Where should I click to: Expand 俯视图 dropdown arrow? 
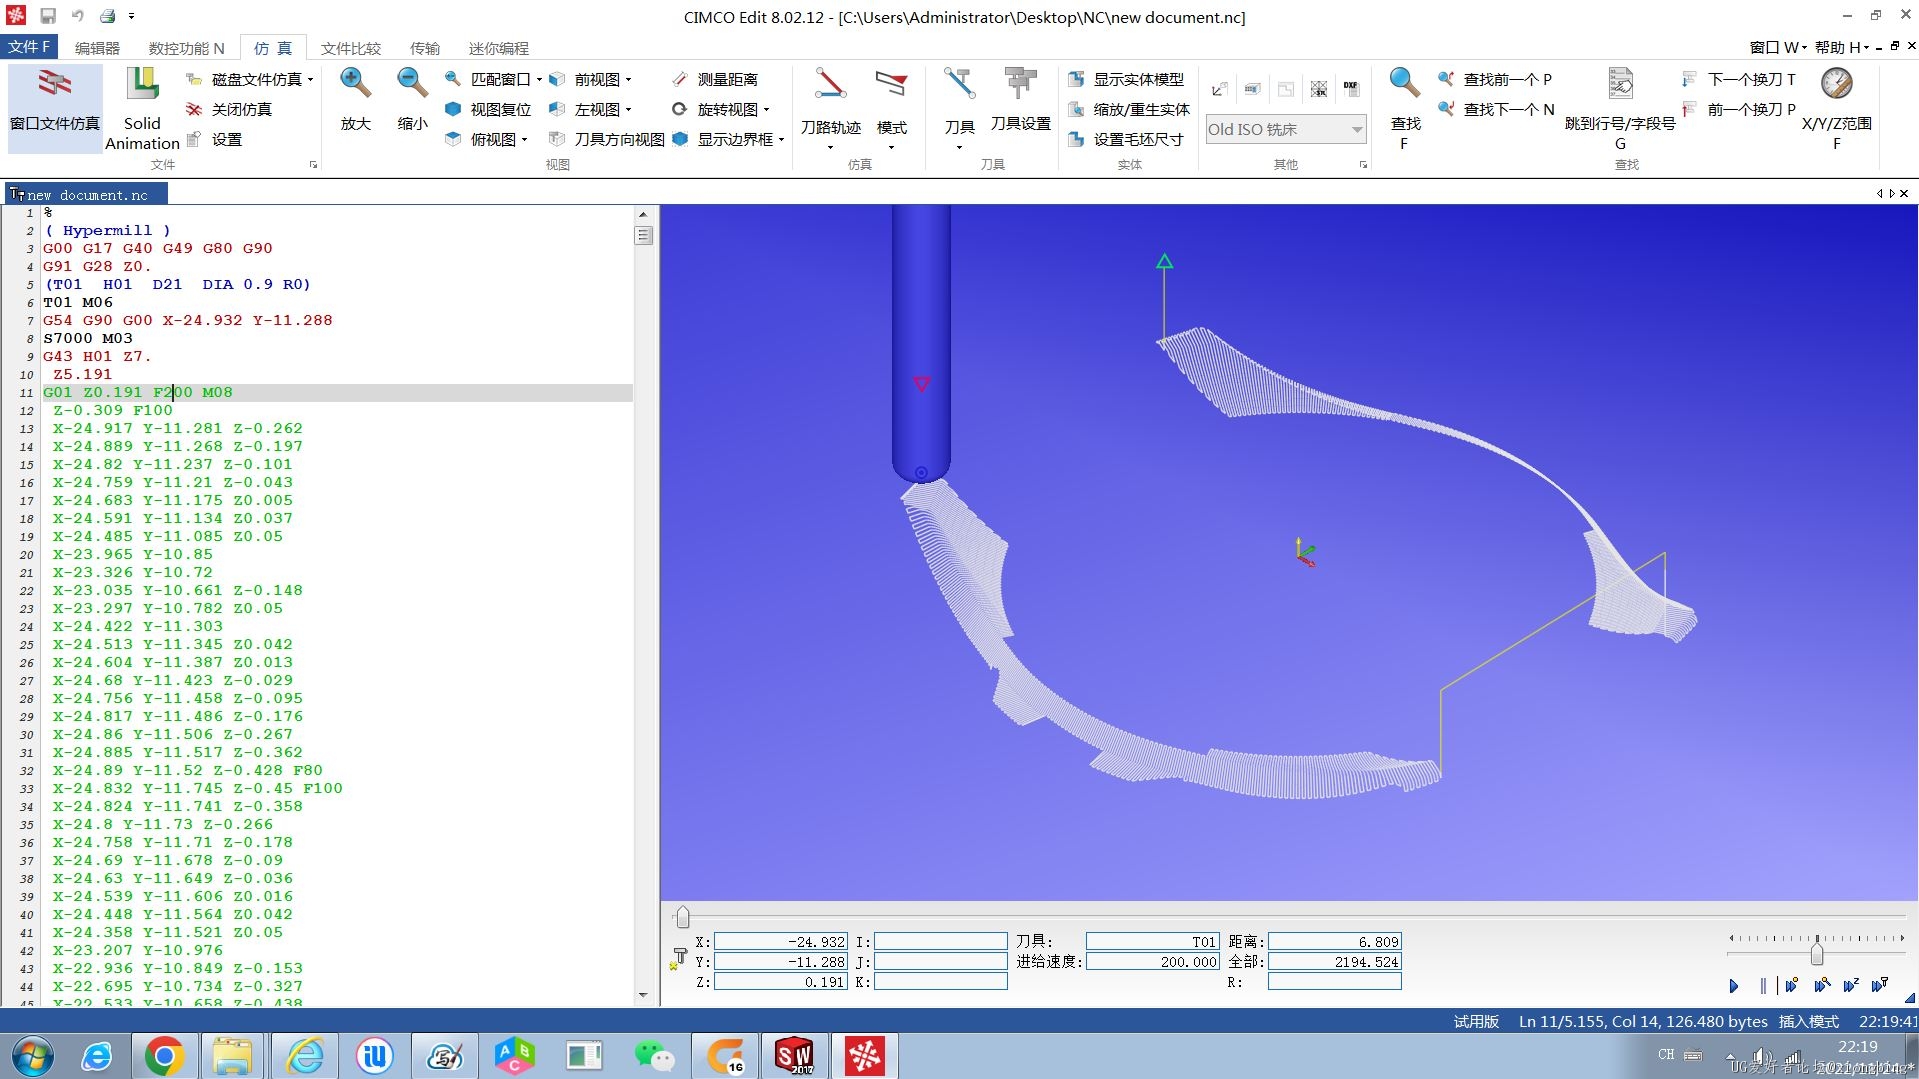(x=524, y=139)
